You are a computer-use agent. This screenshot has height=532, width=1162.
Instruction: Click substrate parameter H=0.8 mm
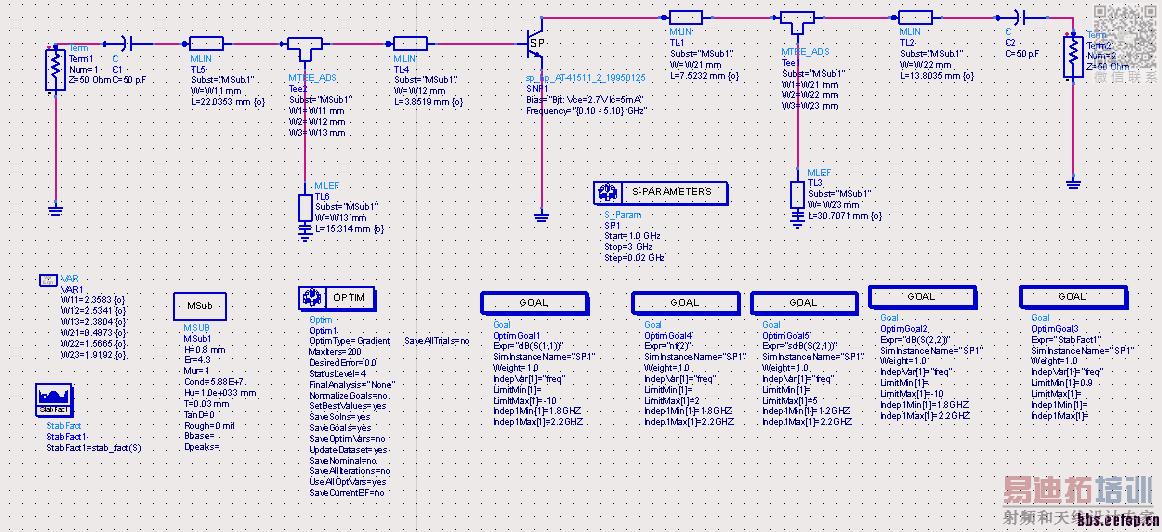(x=204, y=348)
